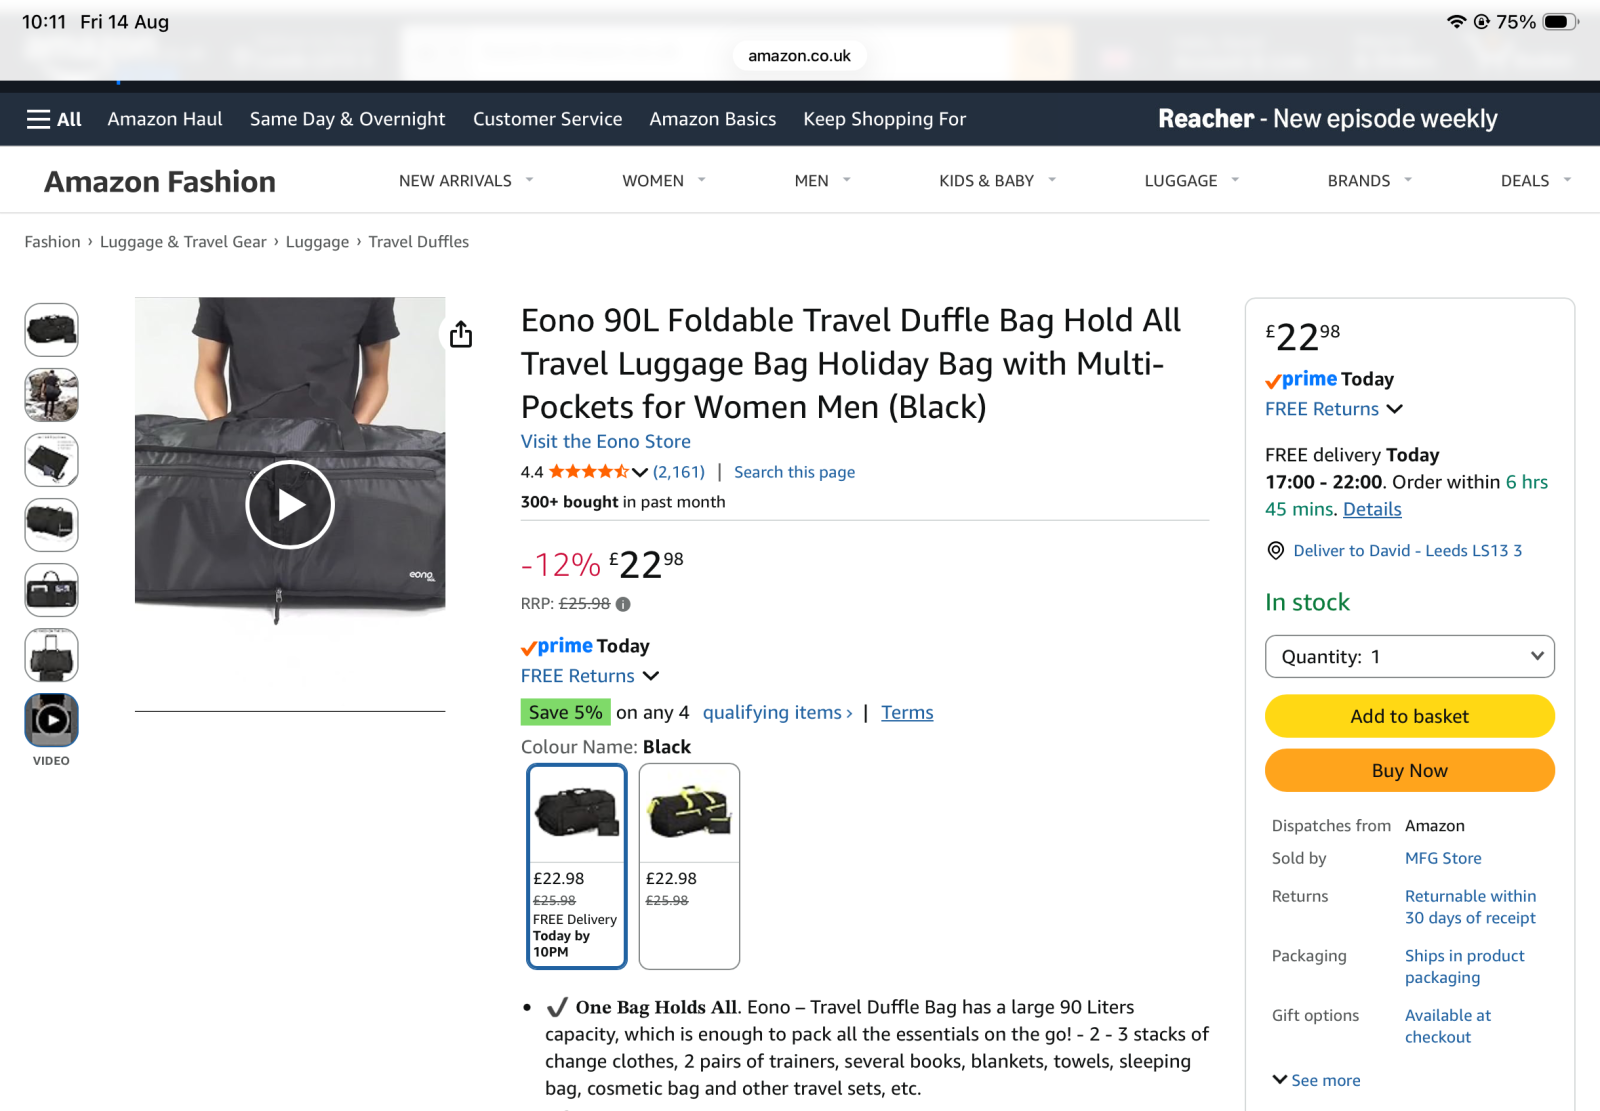Play the product video
1600x1111 pixels.
point(290,505)
